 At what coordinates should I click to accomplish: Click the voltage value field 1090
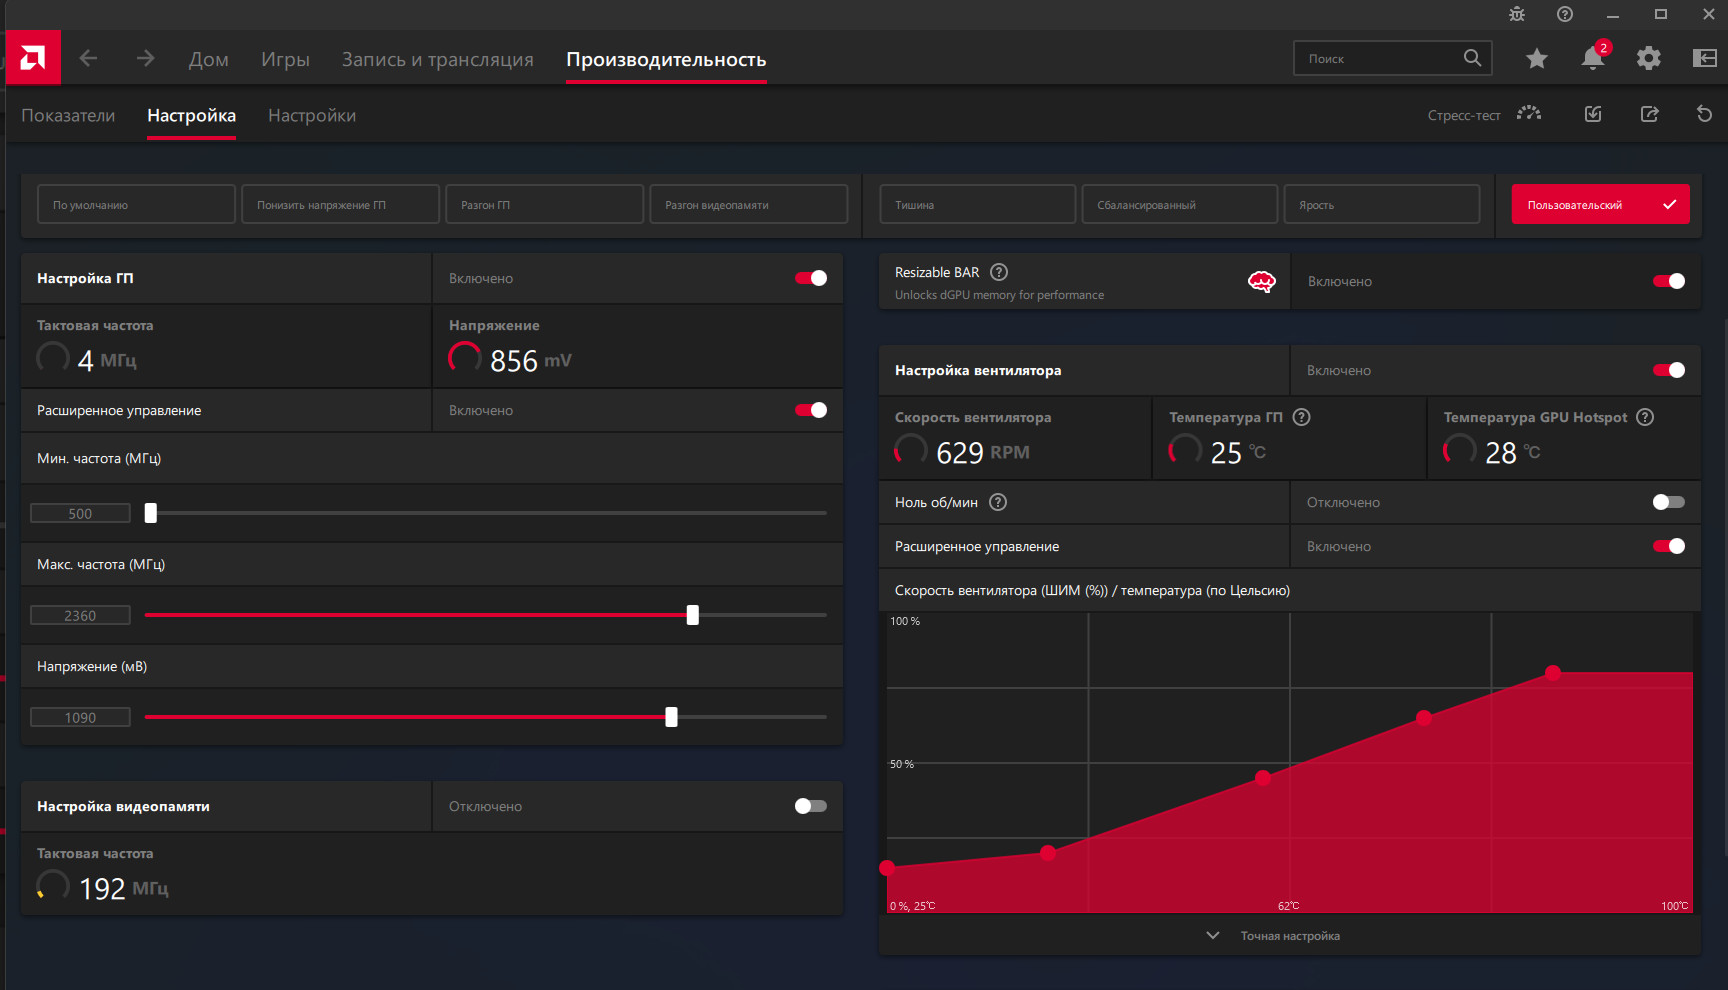(80, 717)
